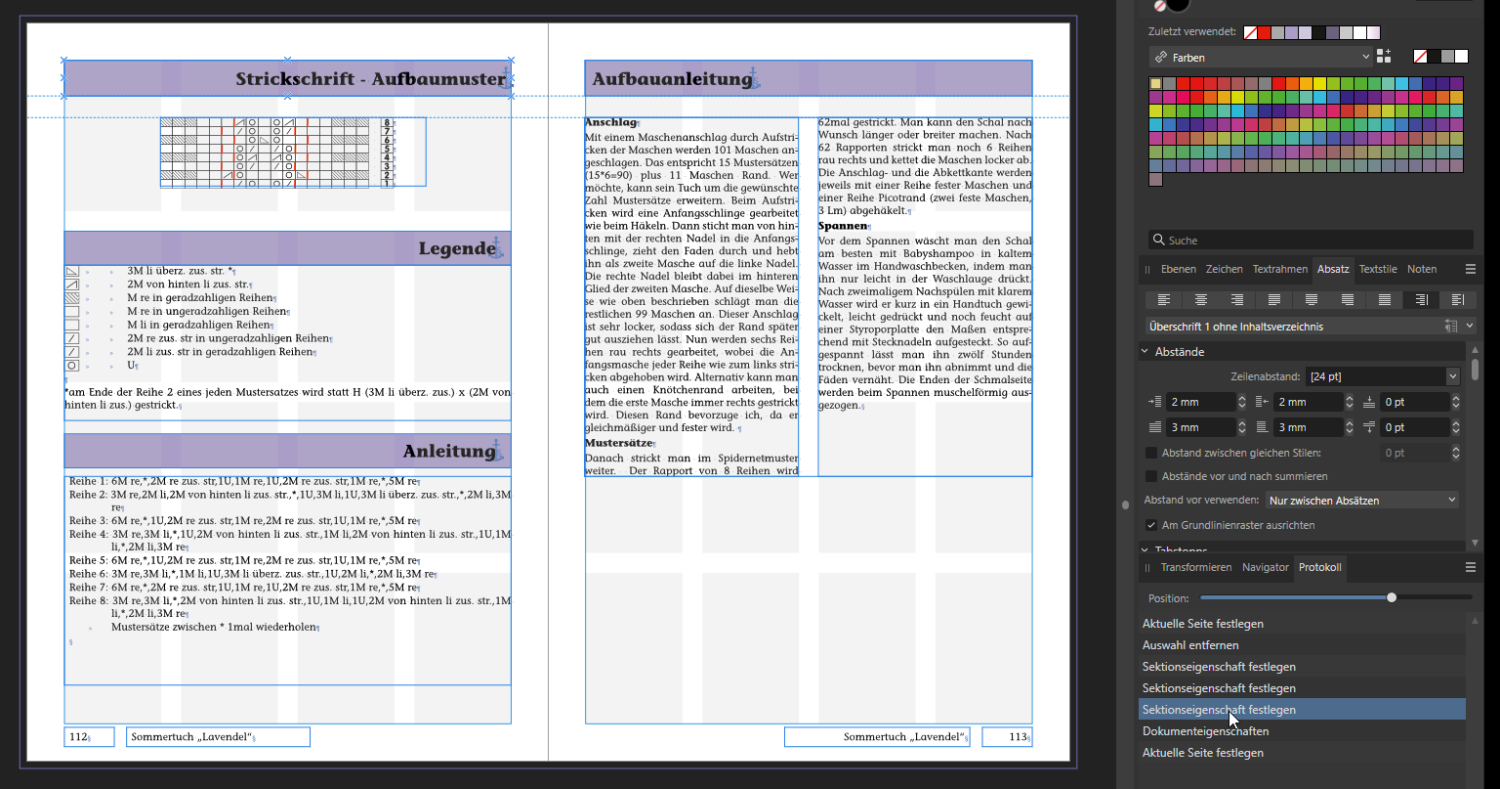Open the Zeilenabstand dropdown

1452,376
